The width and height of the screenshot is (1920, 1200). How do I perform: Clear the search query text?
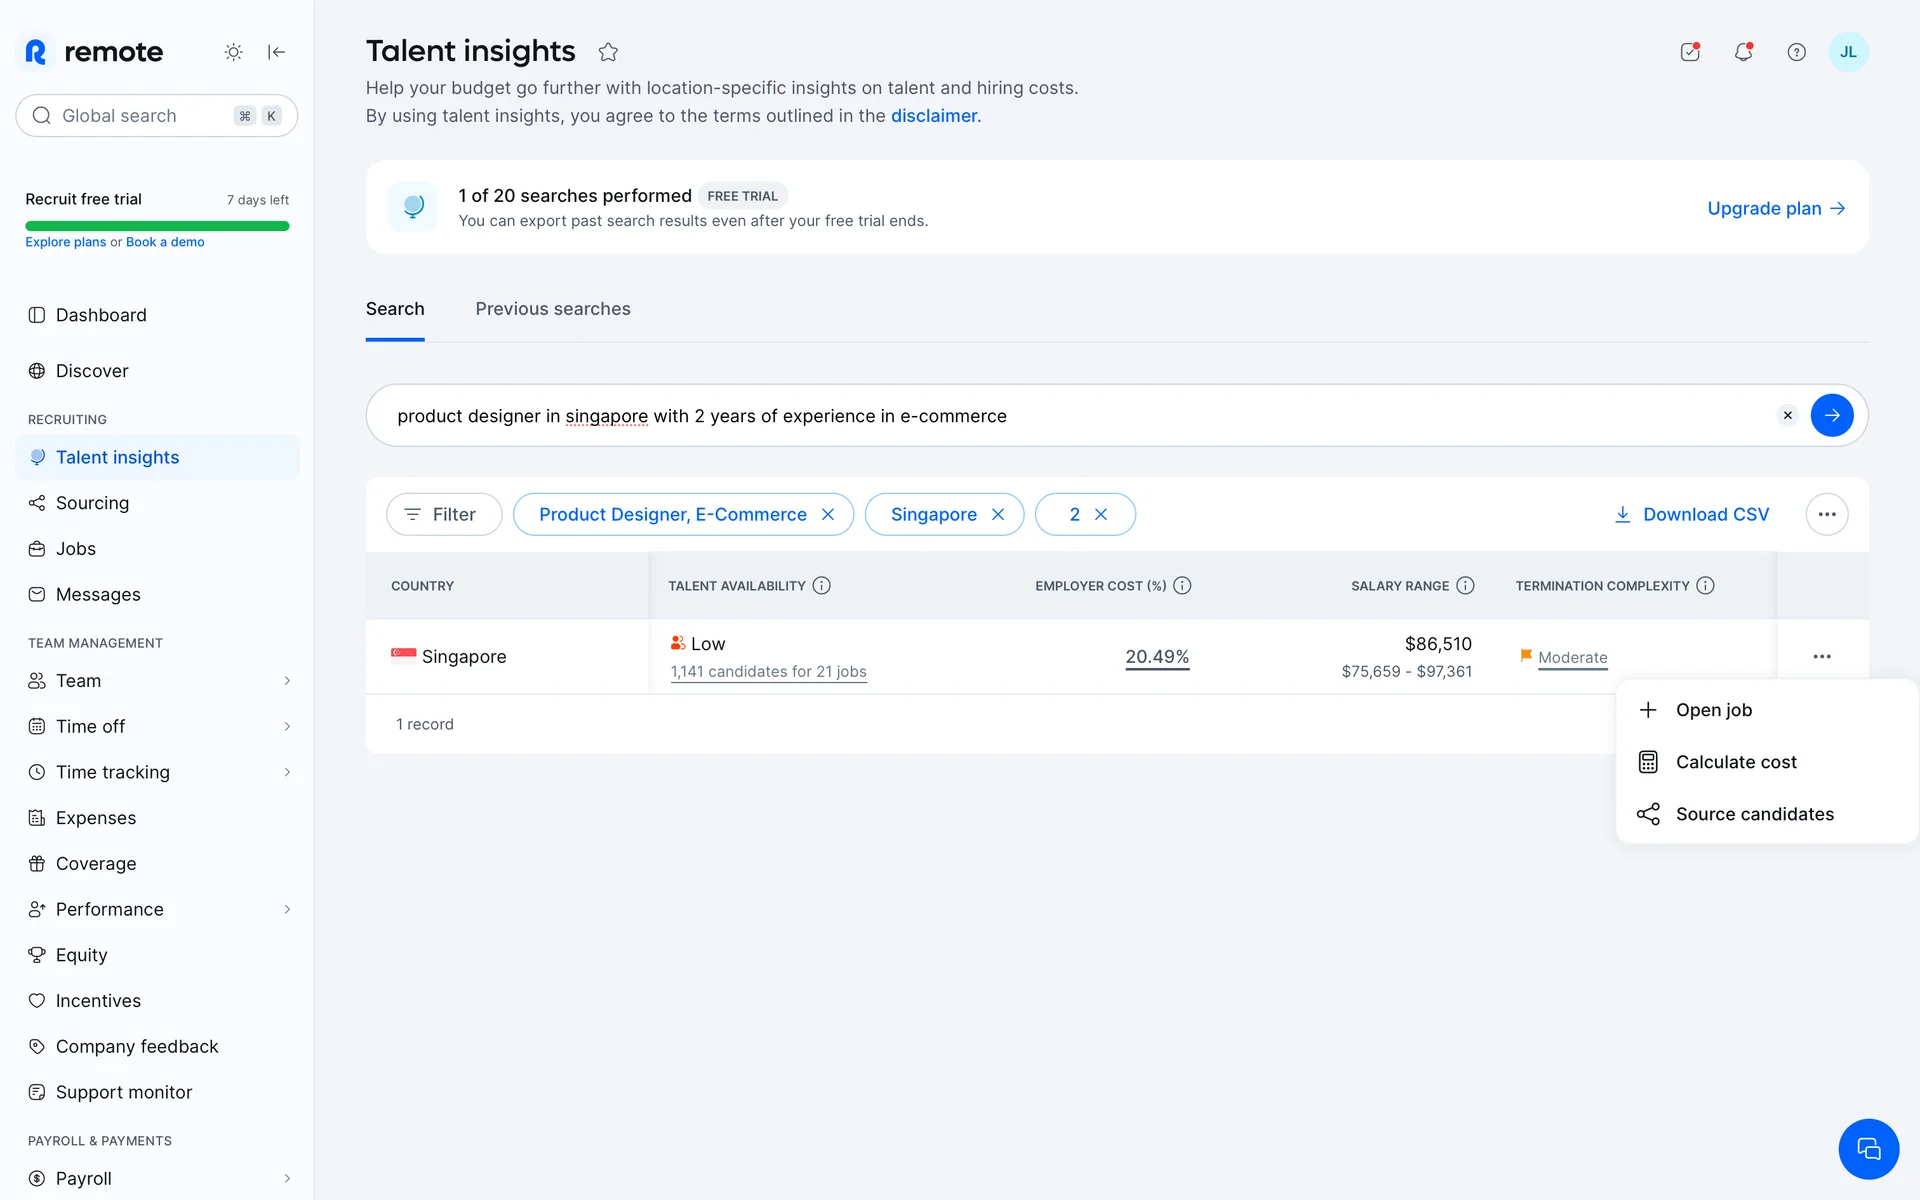pos(1787,415)
